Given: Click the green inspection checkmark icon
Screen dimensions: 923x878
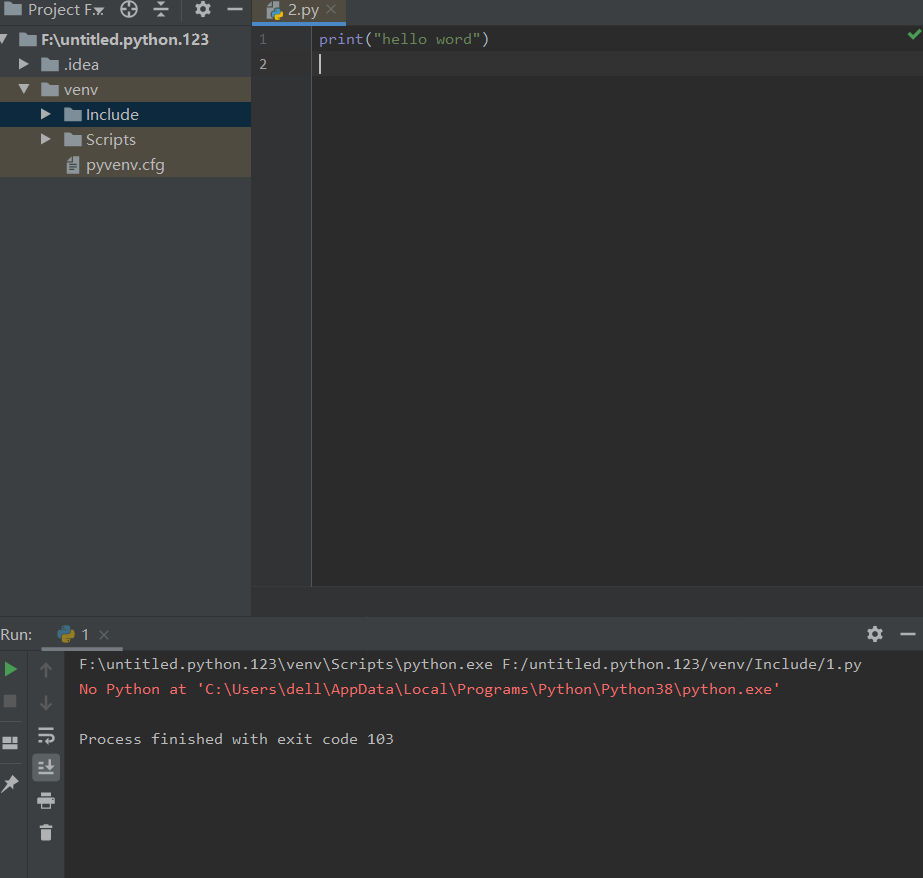Looking at the screenshot, I should coord(914,35).
